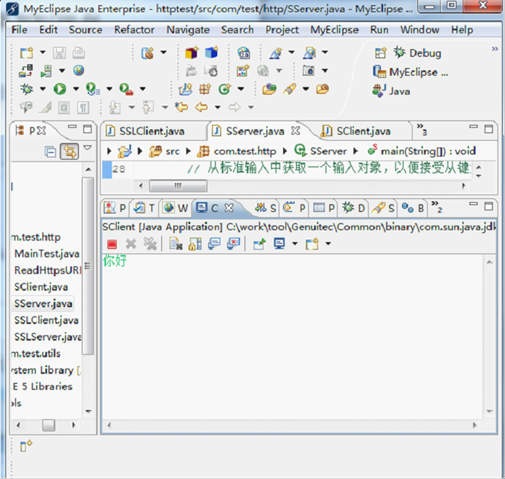Click editor horizontal scrollbar thumb
Viewport: 505px width, 479px height.
[x=178, y=186]
